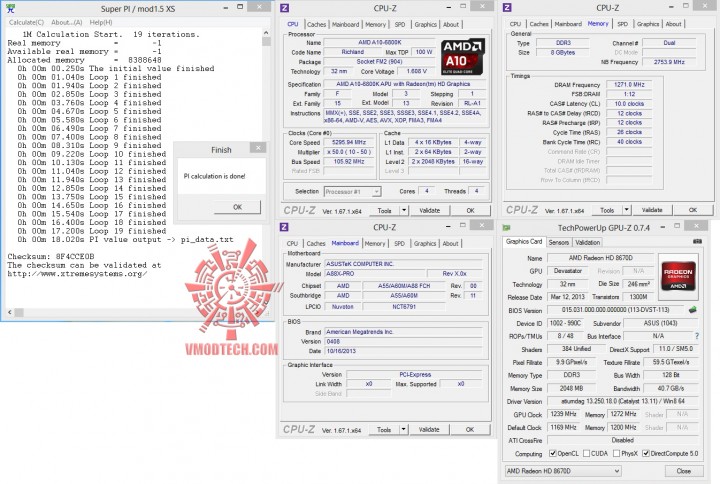Click the GPU-Z title bar icon
This screenshot has height=484, width=720.
click(507, 228)
